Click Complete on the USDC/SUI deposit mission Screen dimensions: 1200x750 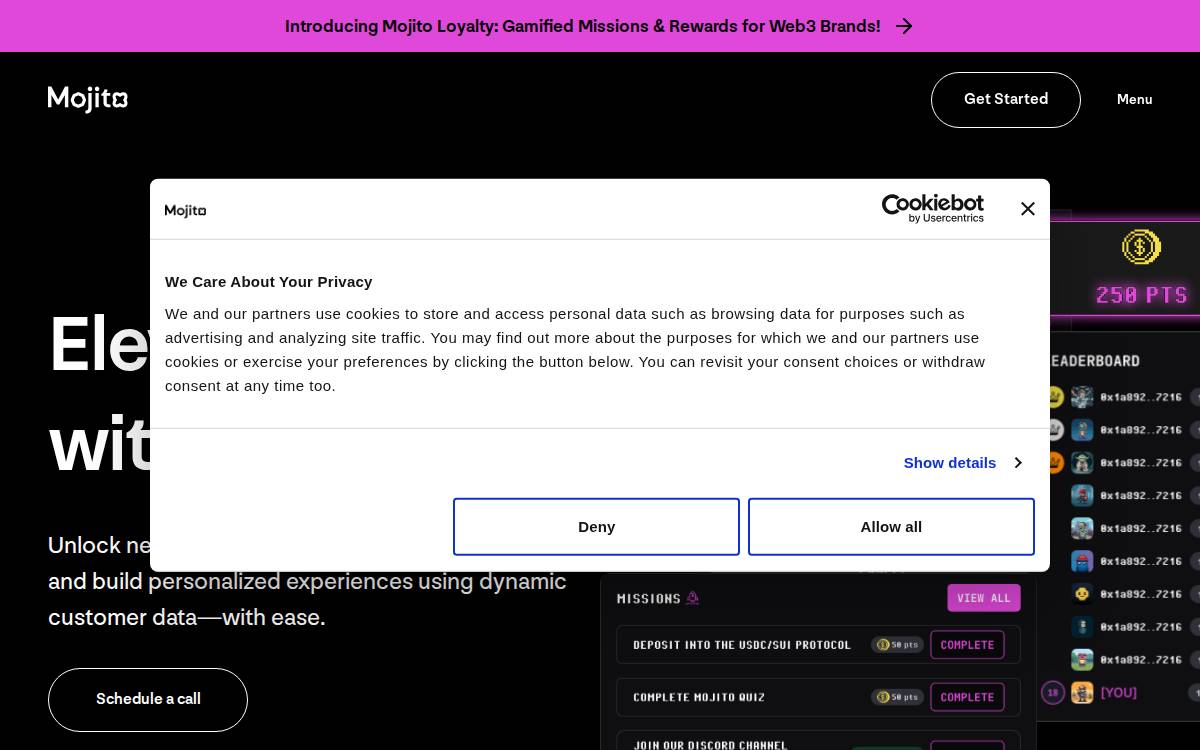(967, 645)
